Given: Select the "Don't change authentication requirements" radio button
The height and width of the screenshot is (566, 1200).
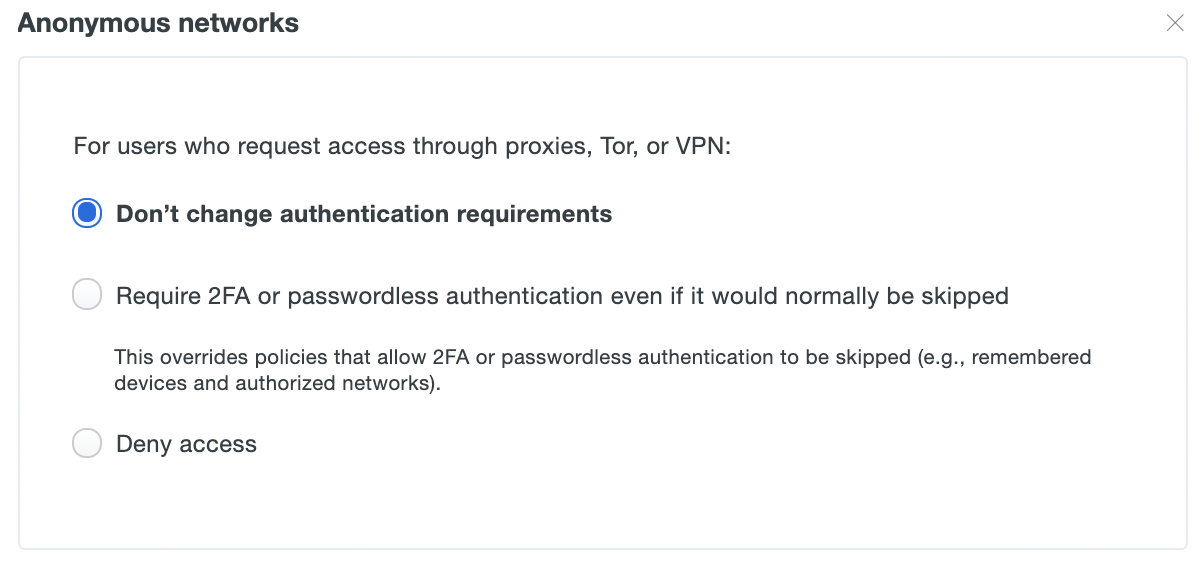Looking at the screenshot, I should (x=87, y=213).
